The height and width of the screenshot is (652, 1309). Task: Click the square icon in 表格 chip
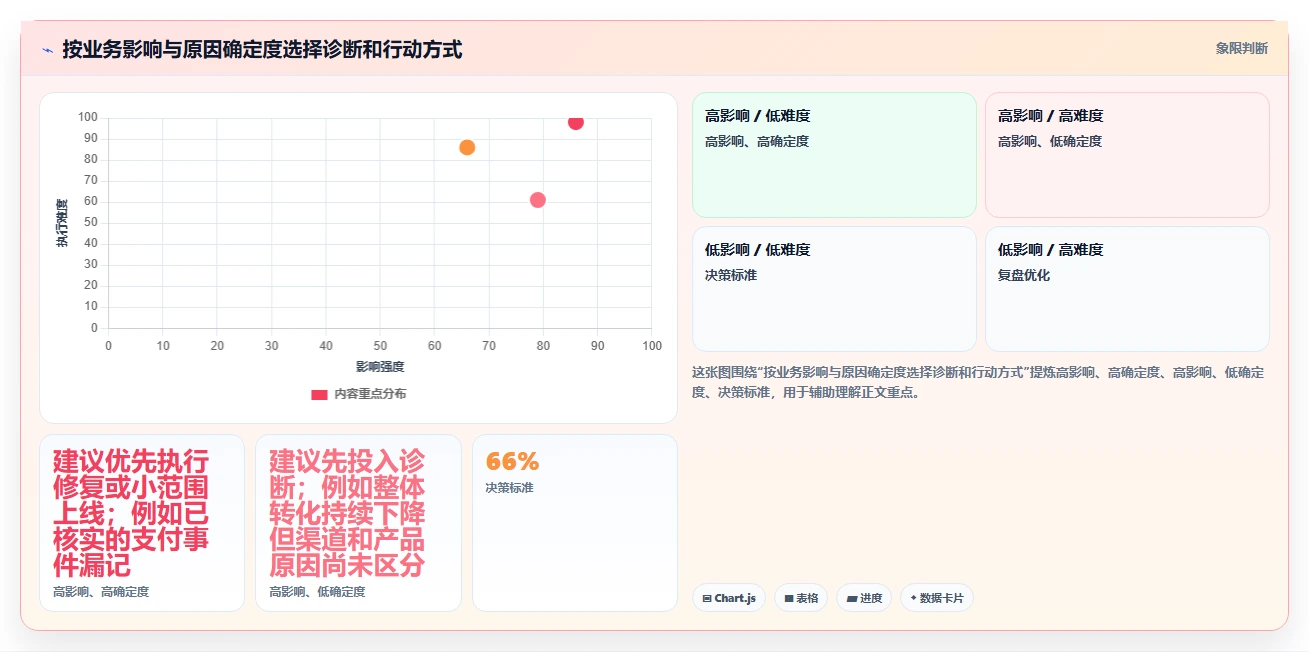[x=789, y=599]
